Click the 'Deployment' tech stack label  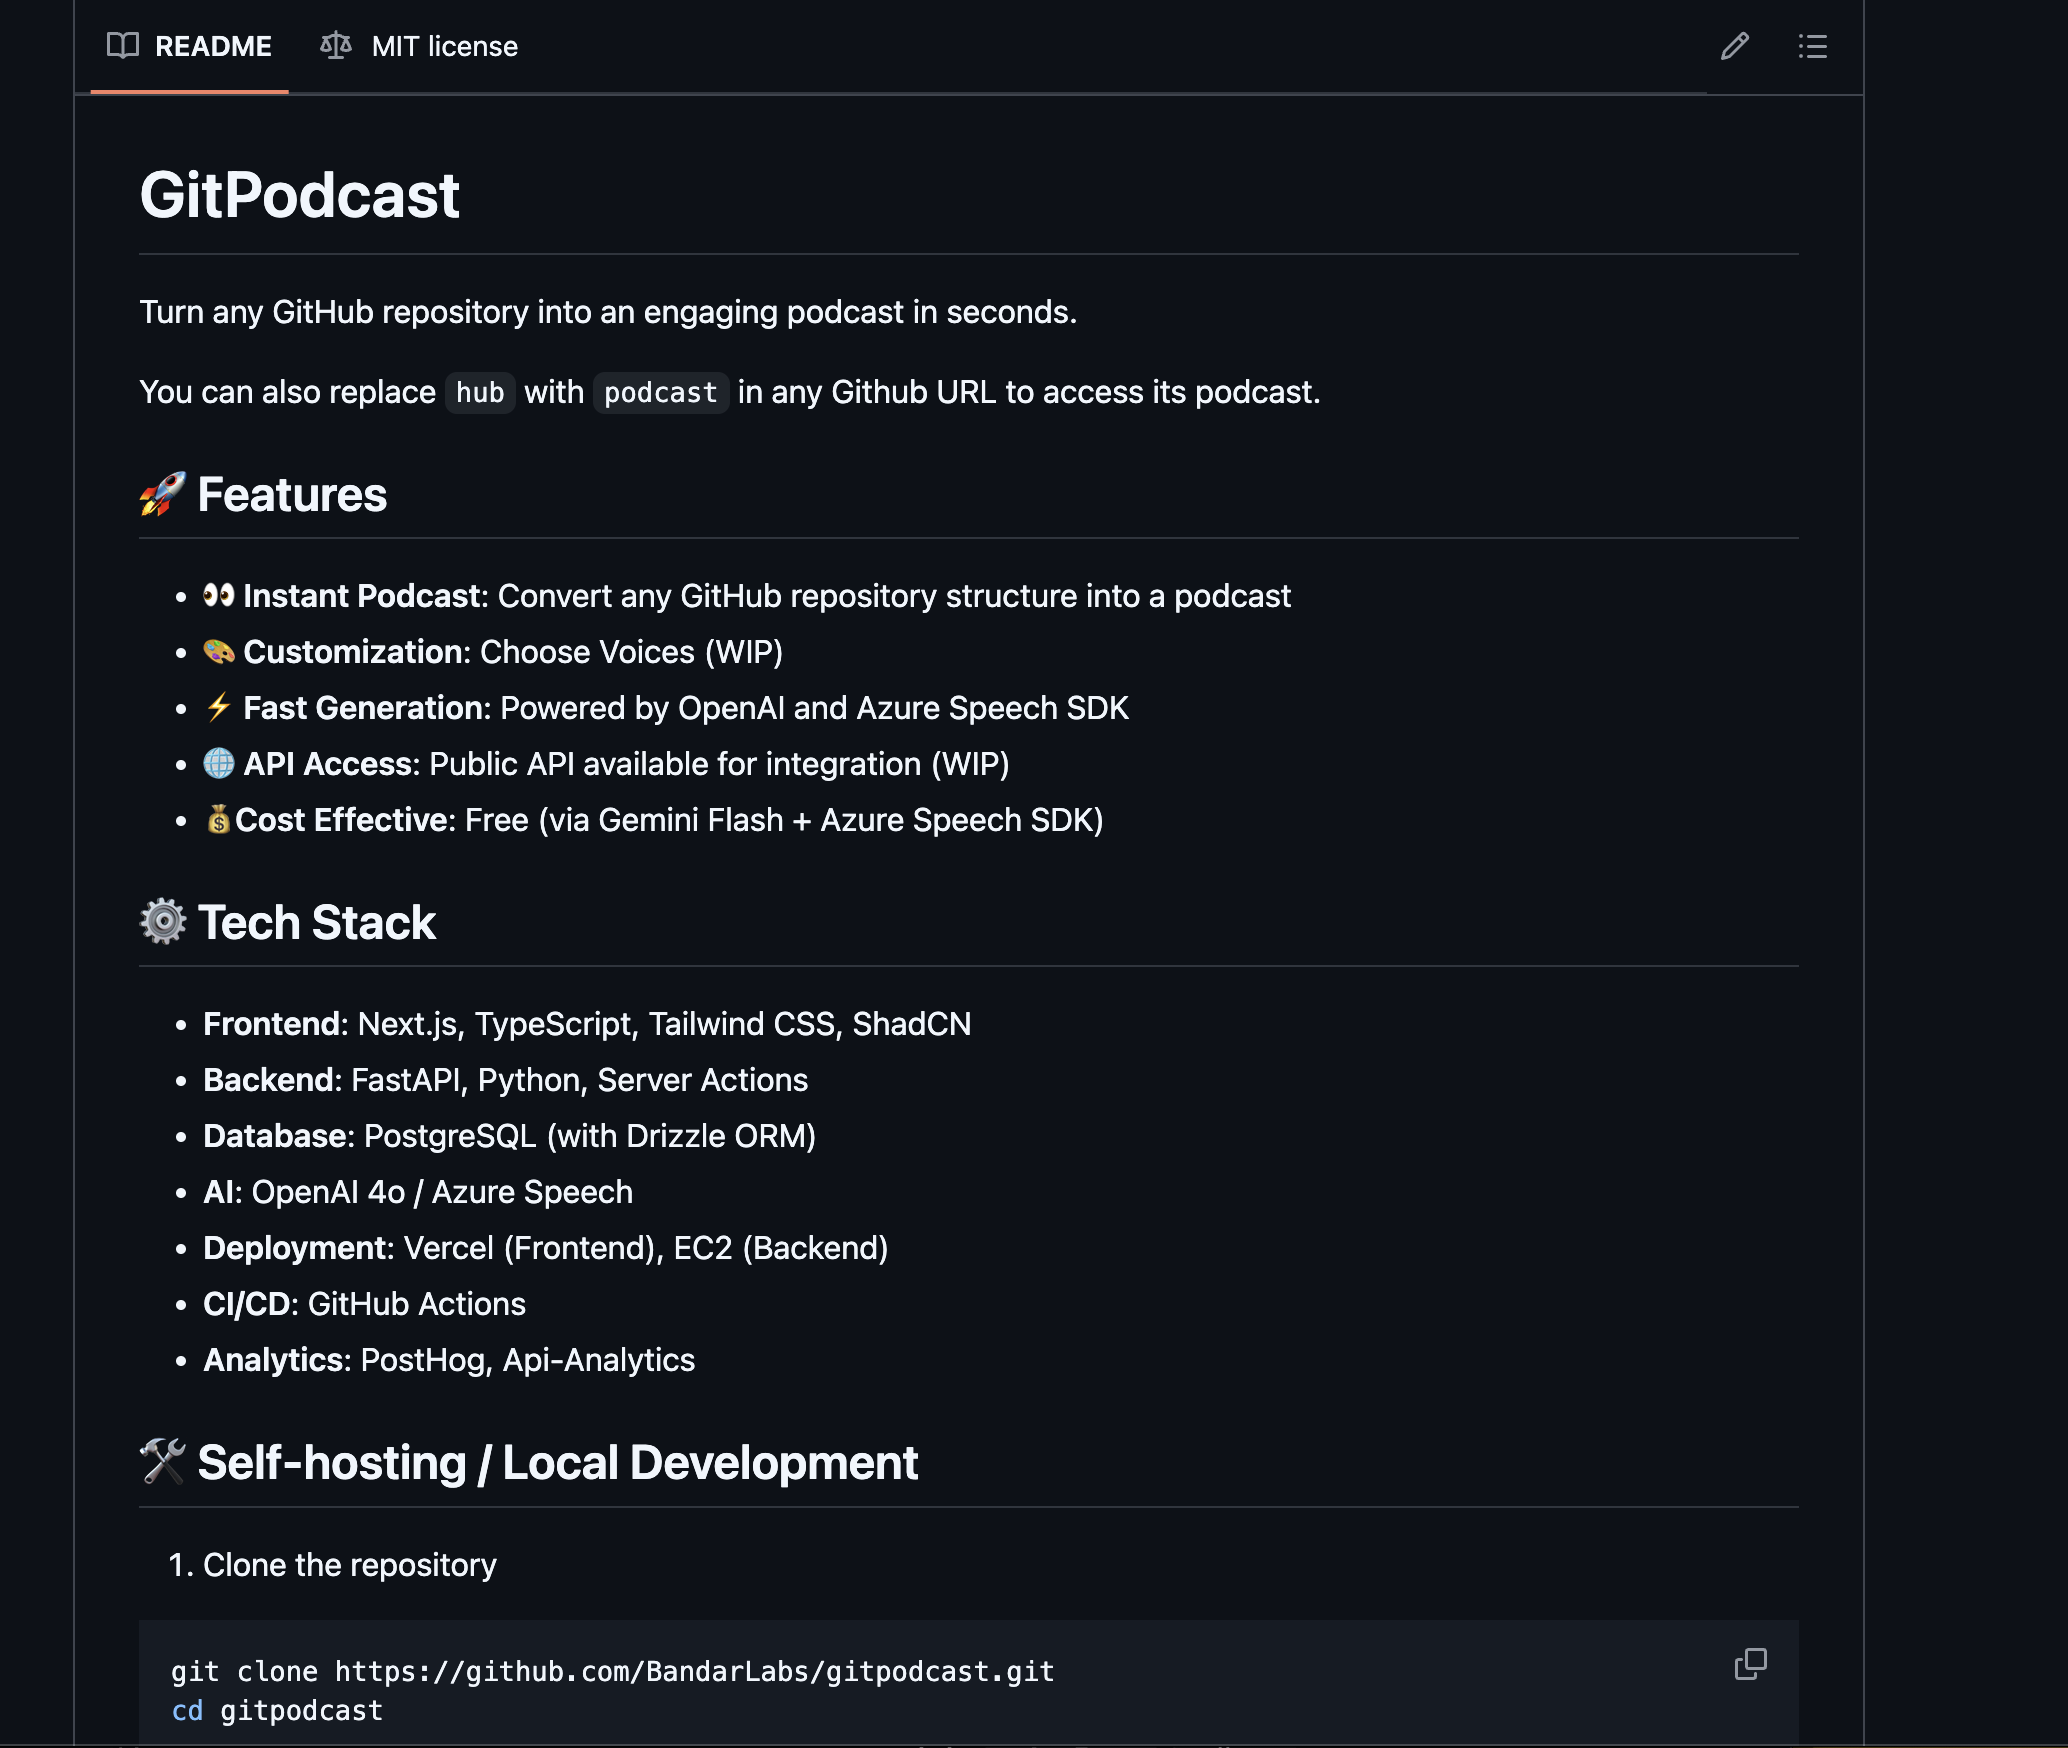coord(295,1248)
